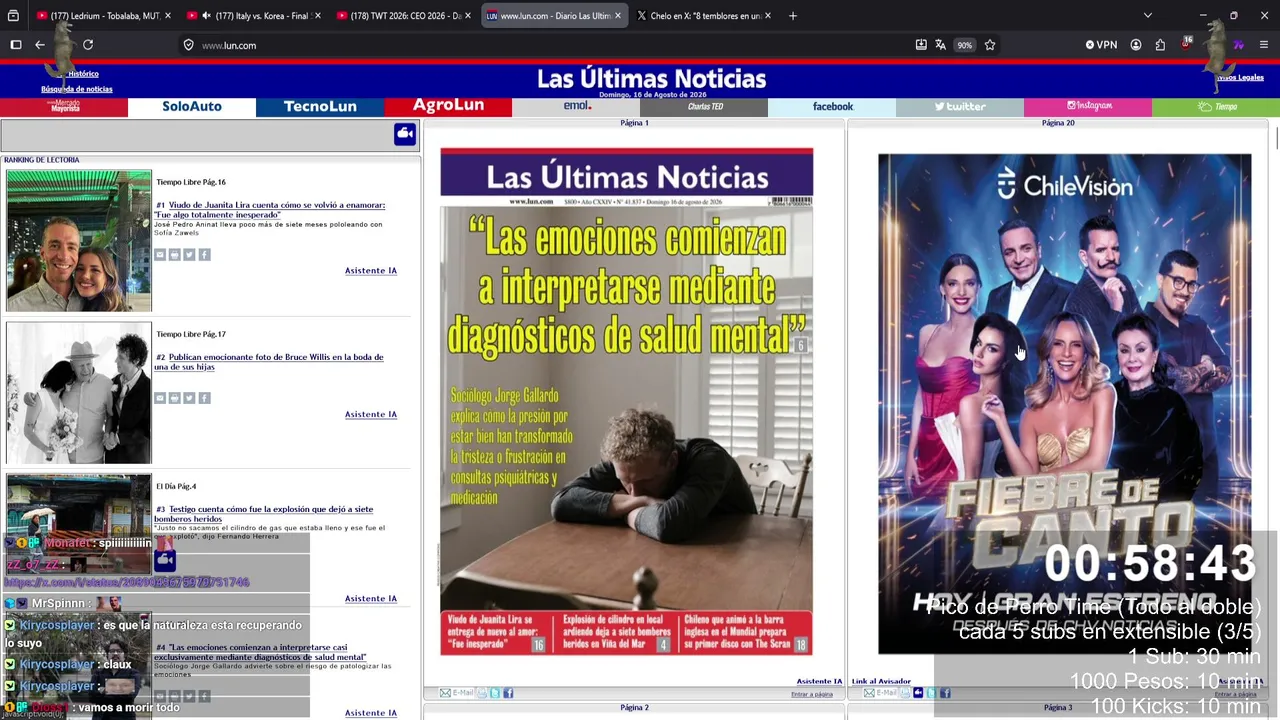Image resolution: width=1280 pixels, height=720 pixels.
Task: Open the browser main menu
Action: coord(1264,45)
